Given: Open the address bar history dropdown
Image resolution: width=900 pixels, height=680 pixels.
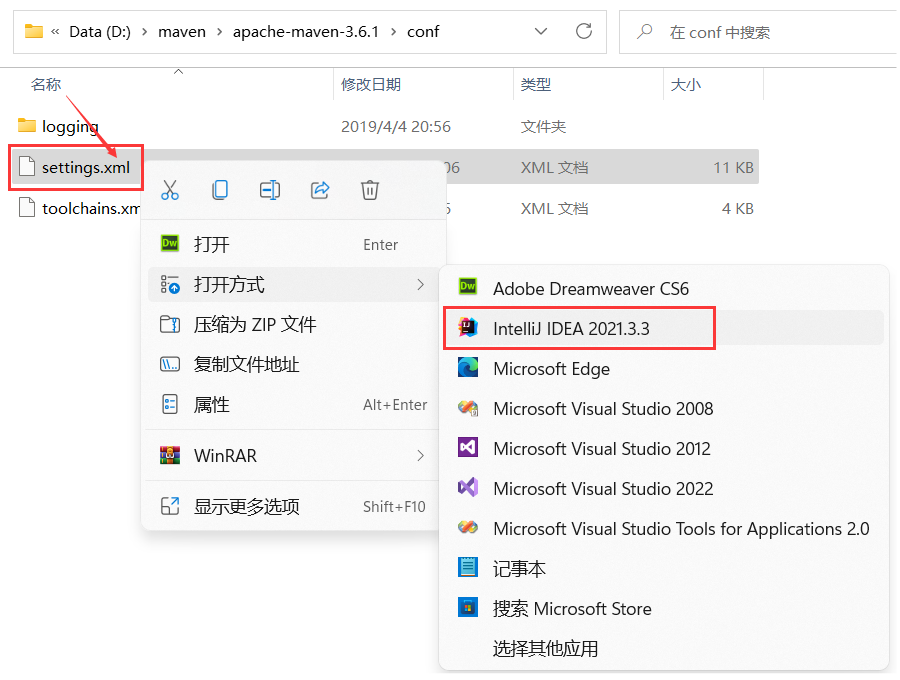Looking at the screenshot, I should tap(541, 31).
